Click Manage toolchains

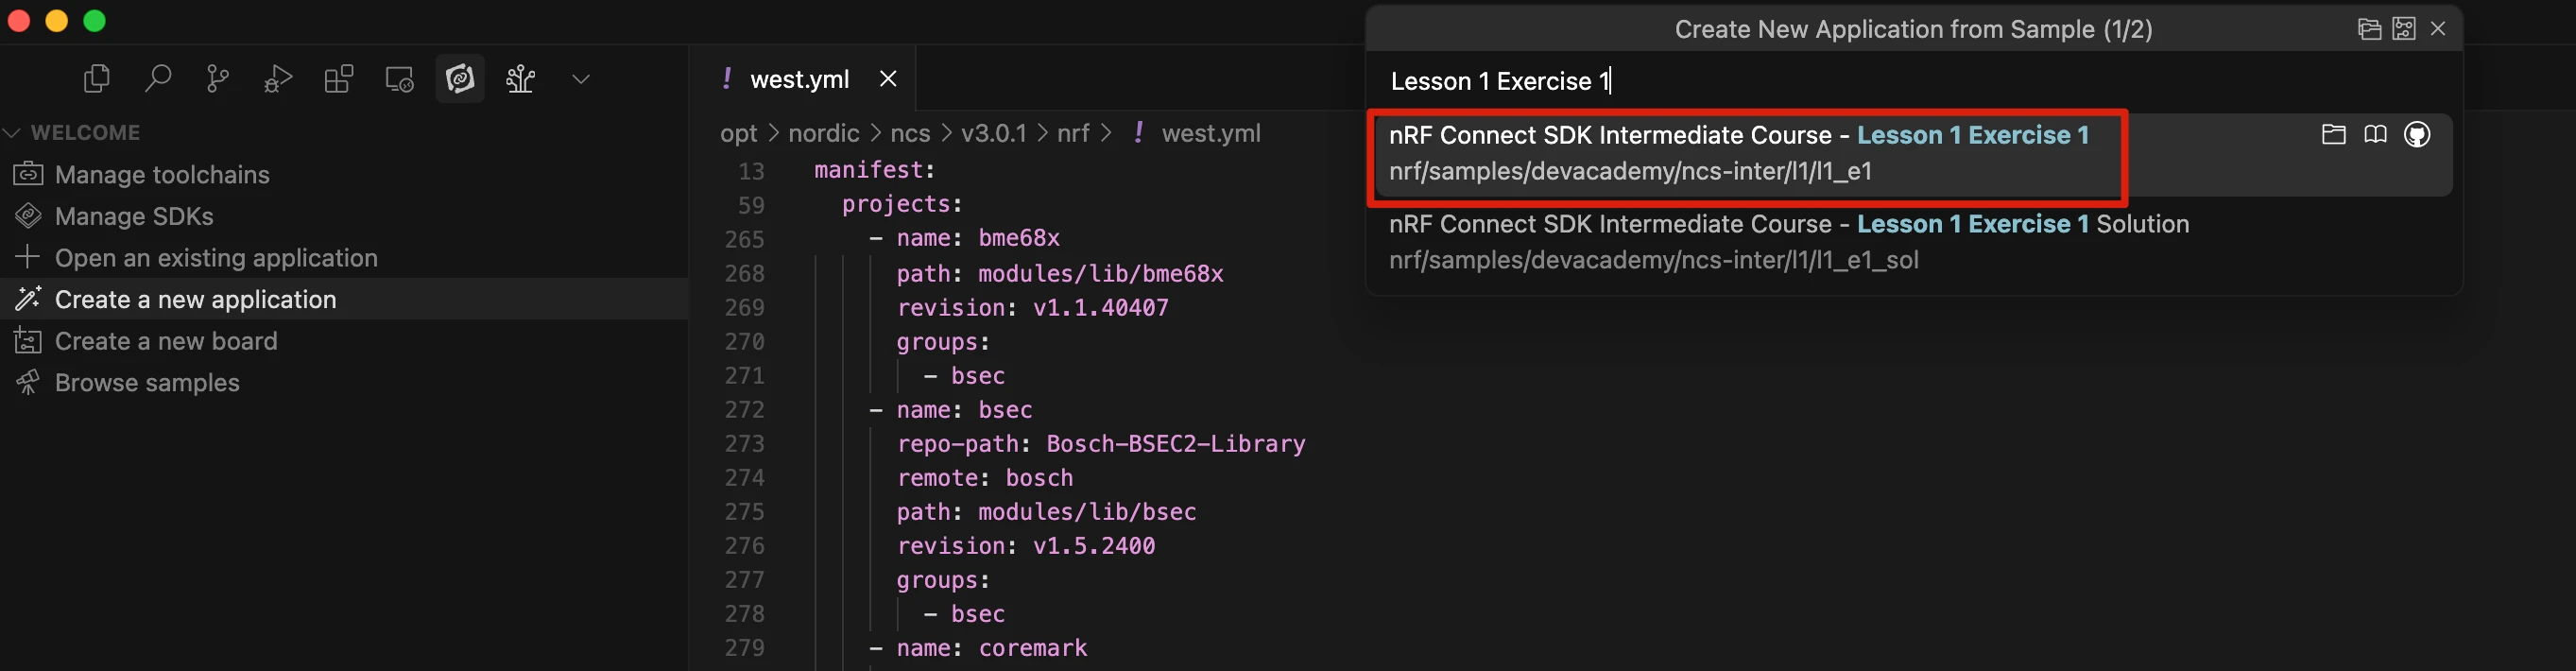162,175
